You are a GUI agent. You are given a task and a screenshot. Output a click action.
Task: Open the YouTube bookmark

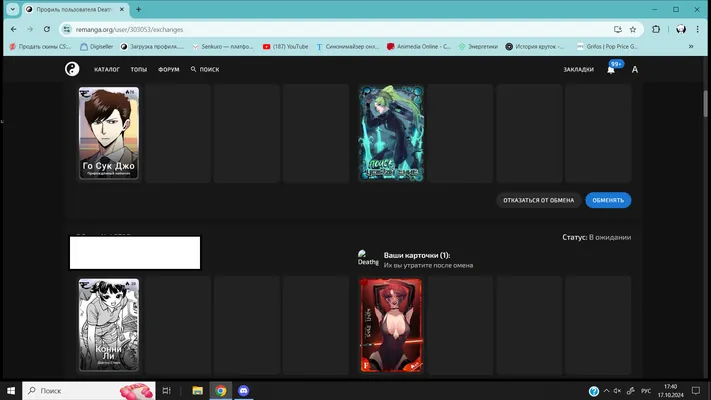click(x=285, y=46)
